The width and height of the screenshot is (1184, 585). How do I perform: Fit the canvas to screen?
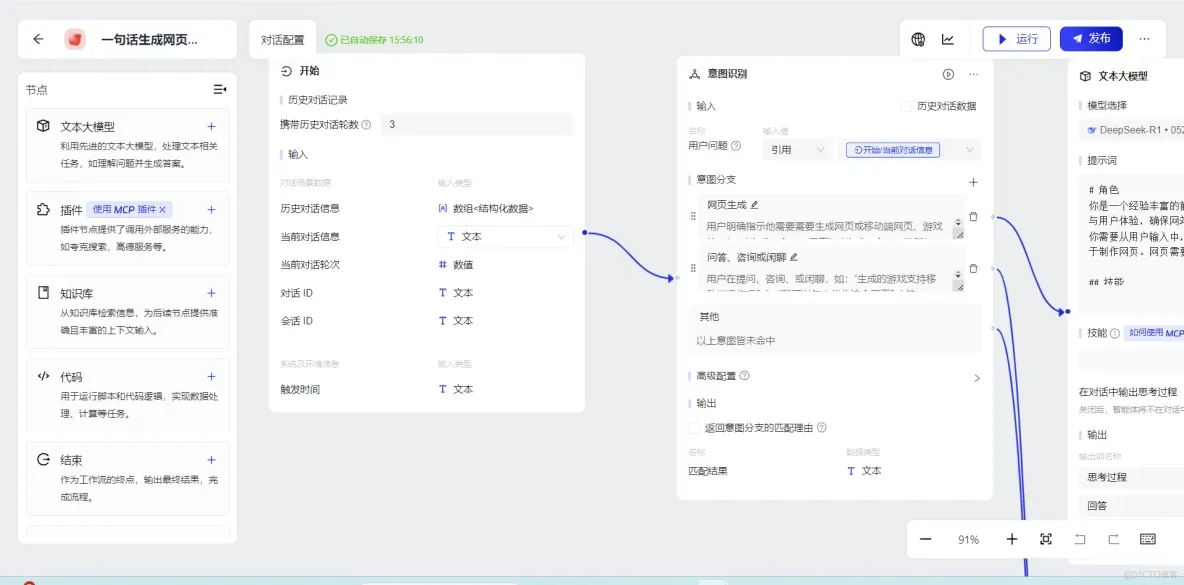click(x=1046, y=539)
